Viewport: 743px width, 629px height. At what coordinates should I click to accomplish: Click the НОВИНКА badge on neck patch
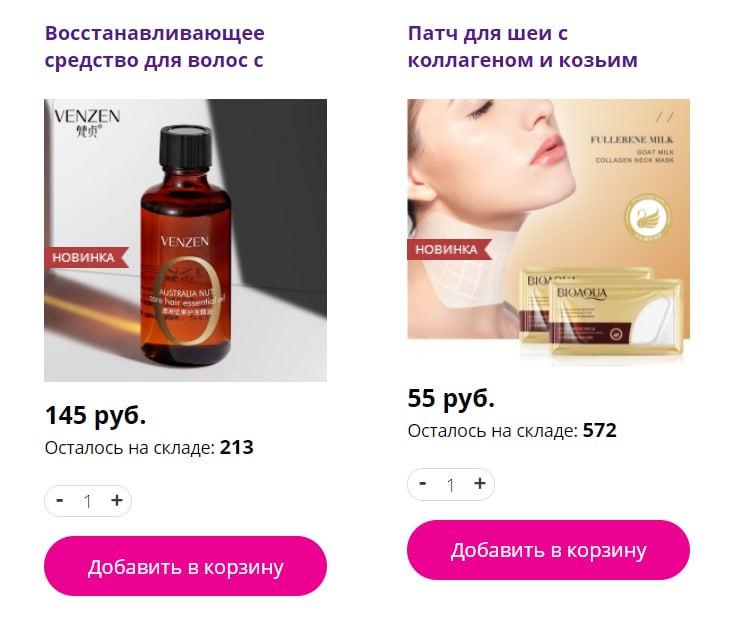point(449,249)
